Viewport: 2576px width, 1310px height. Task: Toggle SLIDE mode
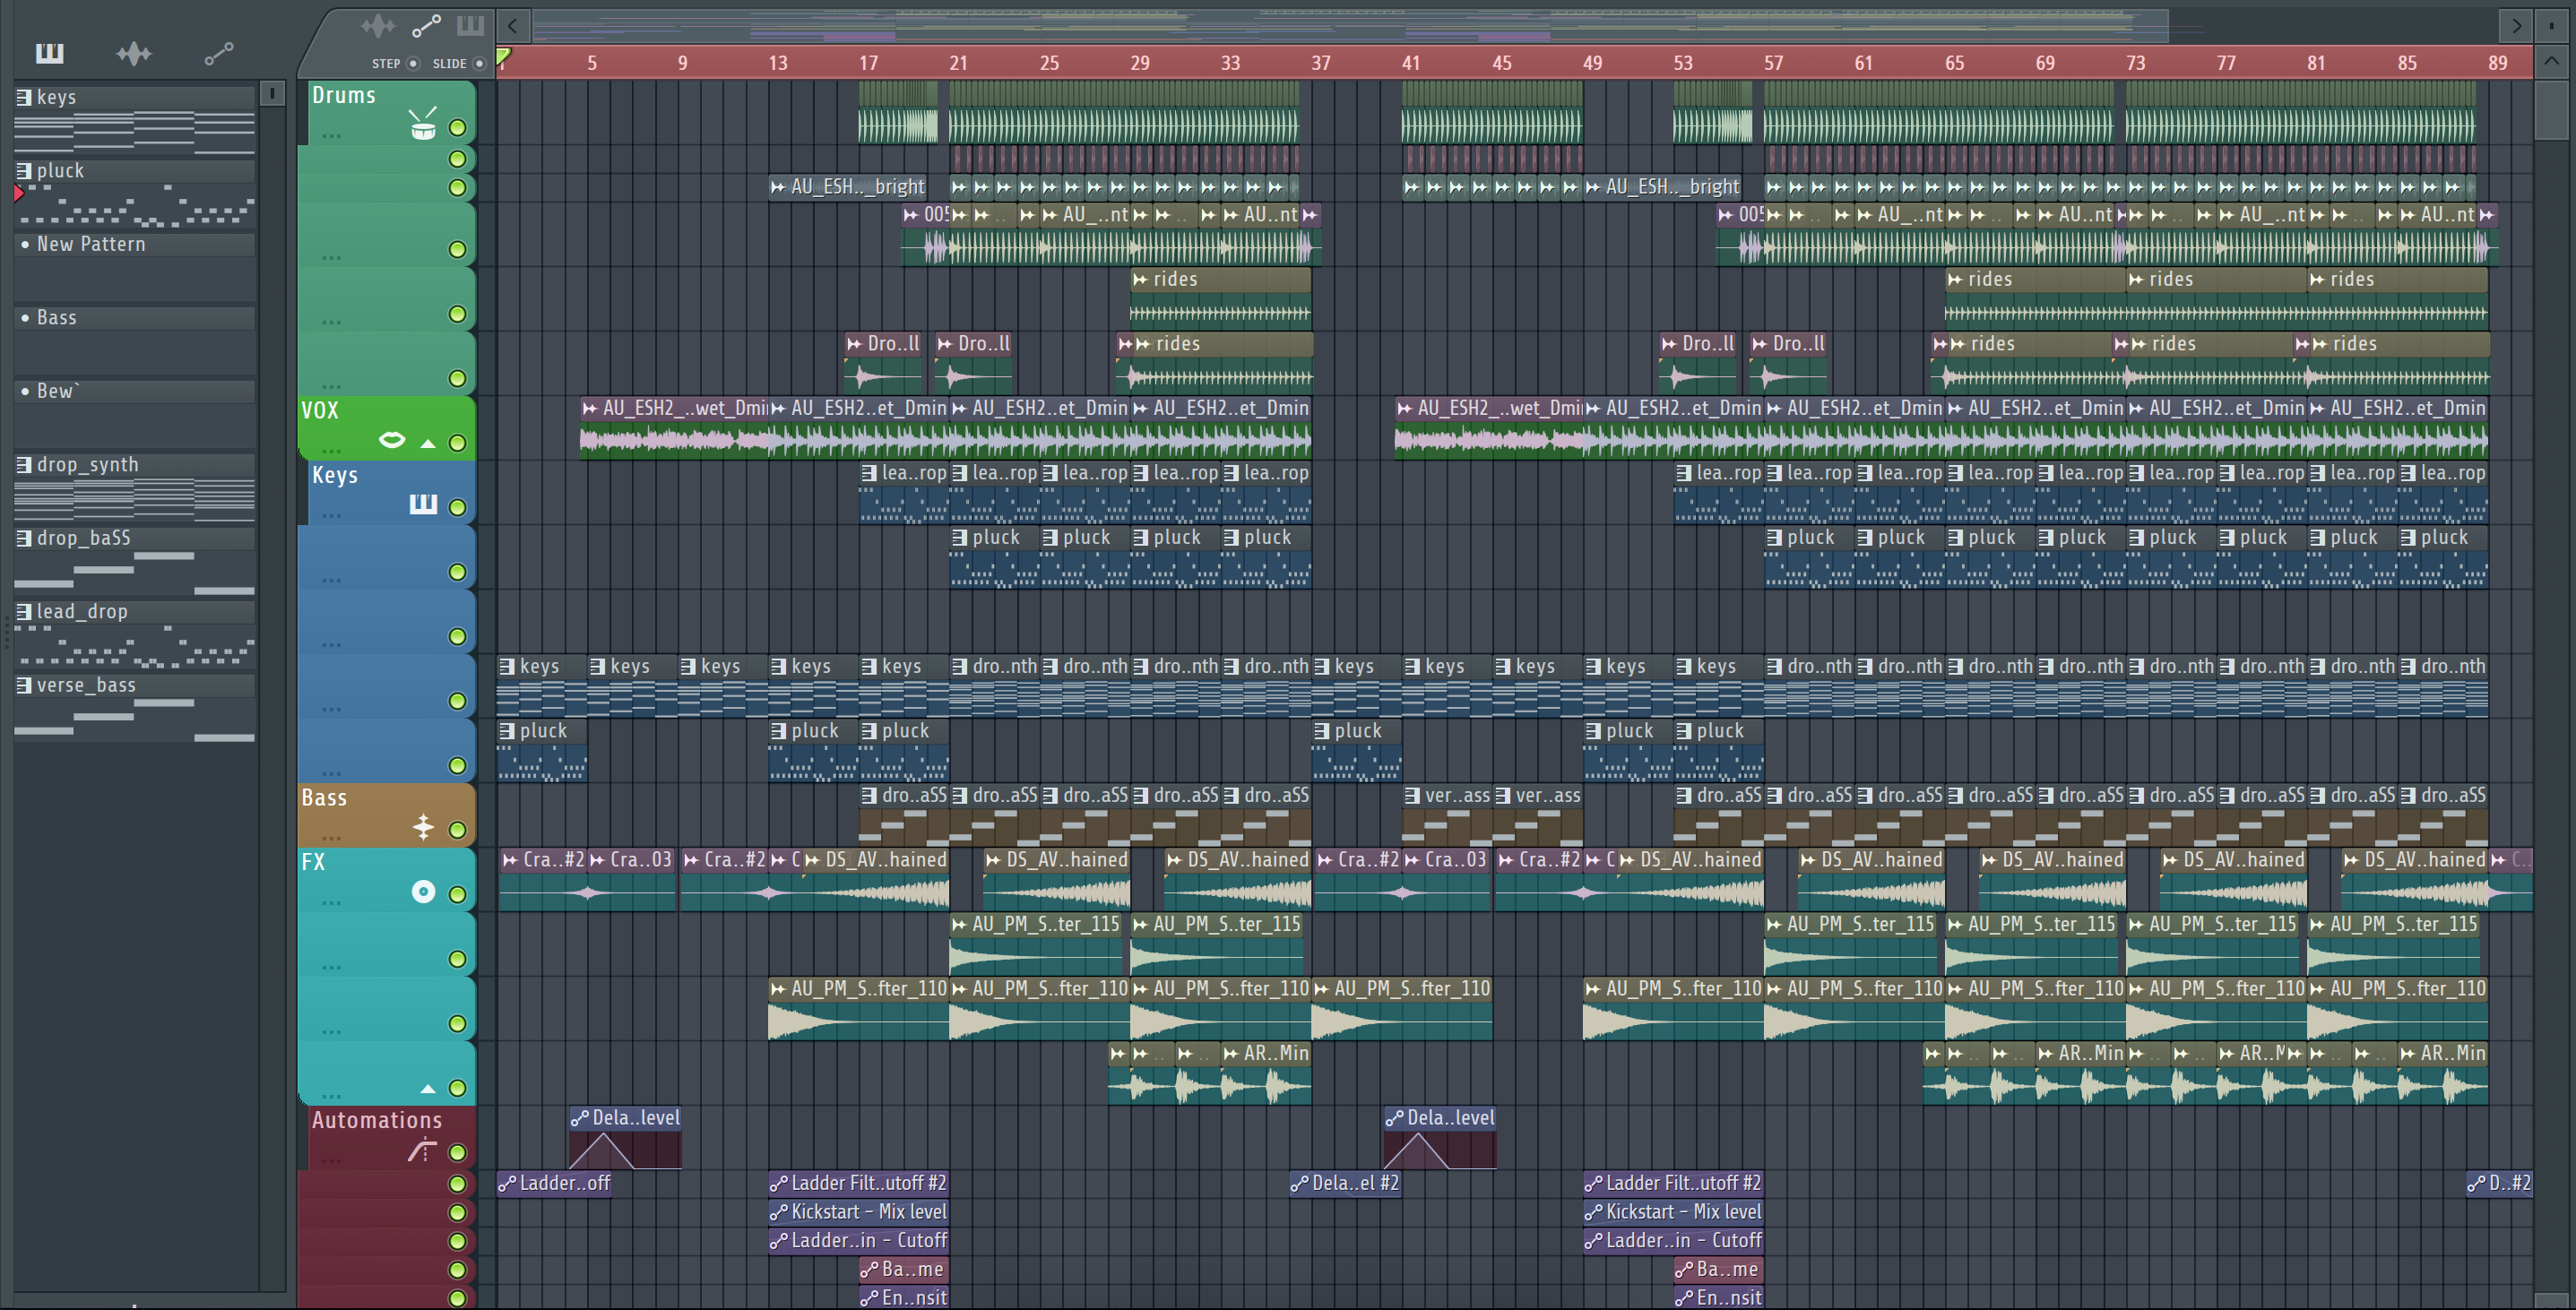[x=479, y=64]
